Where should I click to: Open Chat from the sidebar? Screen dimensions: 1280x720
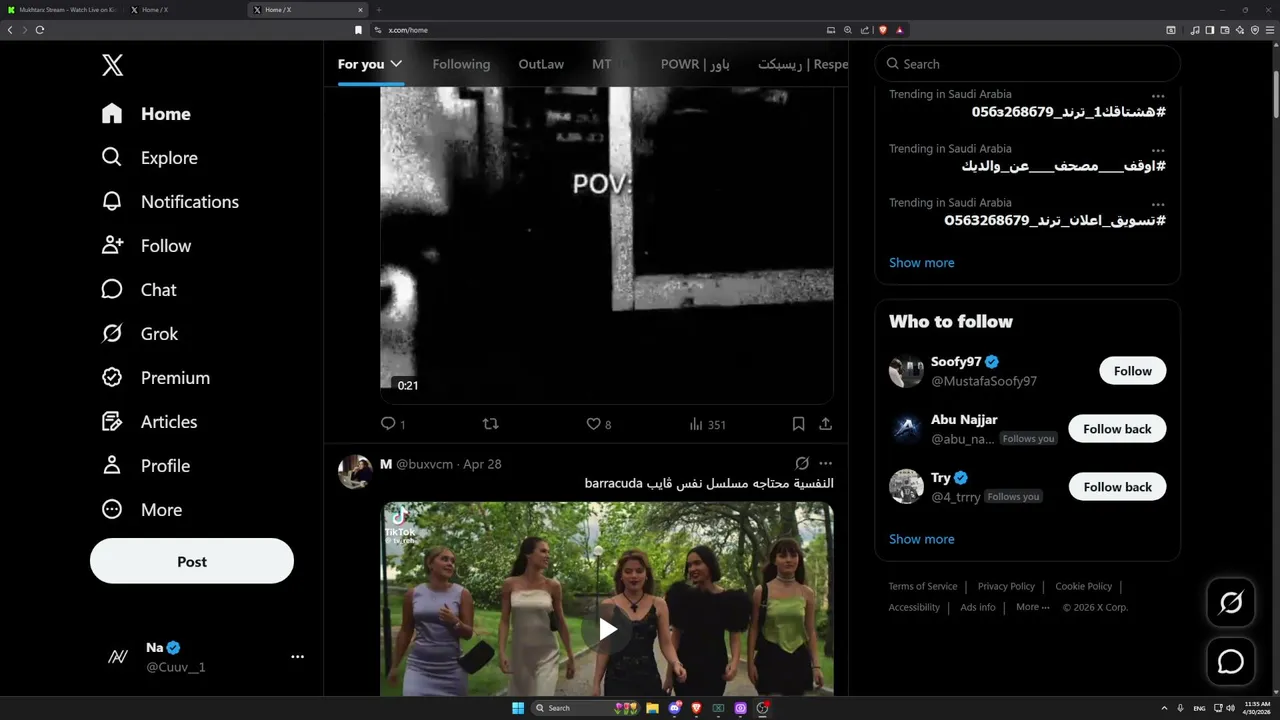(139, 290)
